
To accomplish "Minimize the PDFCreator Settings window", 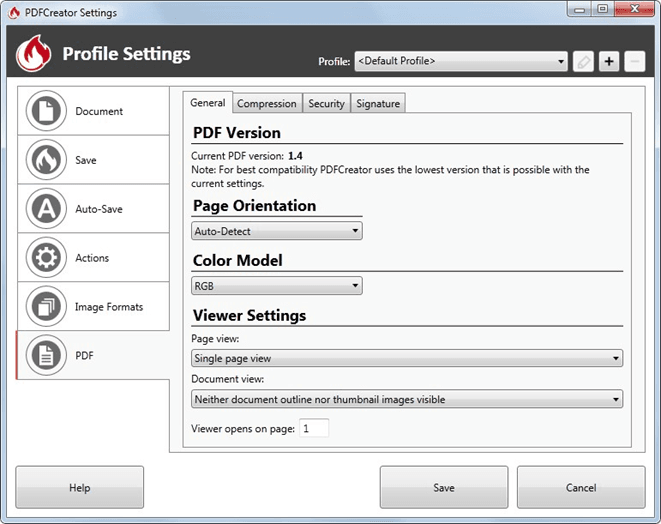I will tap(580, 9).
